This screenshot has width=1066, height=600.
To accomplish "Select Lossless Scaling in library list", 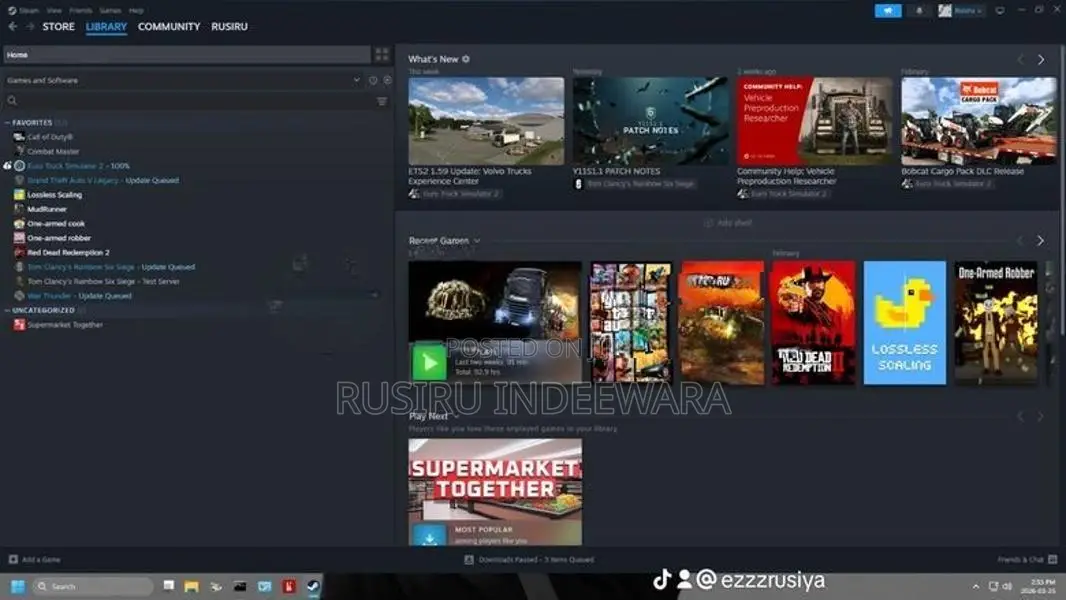I will pos(54,194).
